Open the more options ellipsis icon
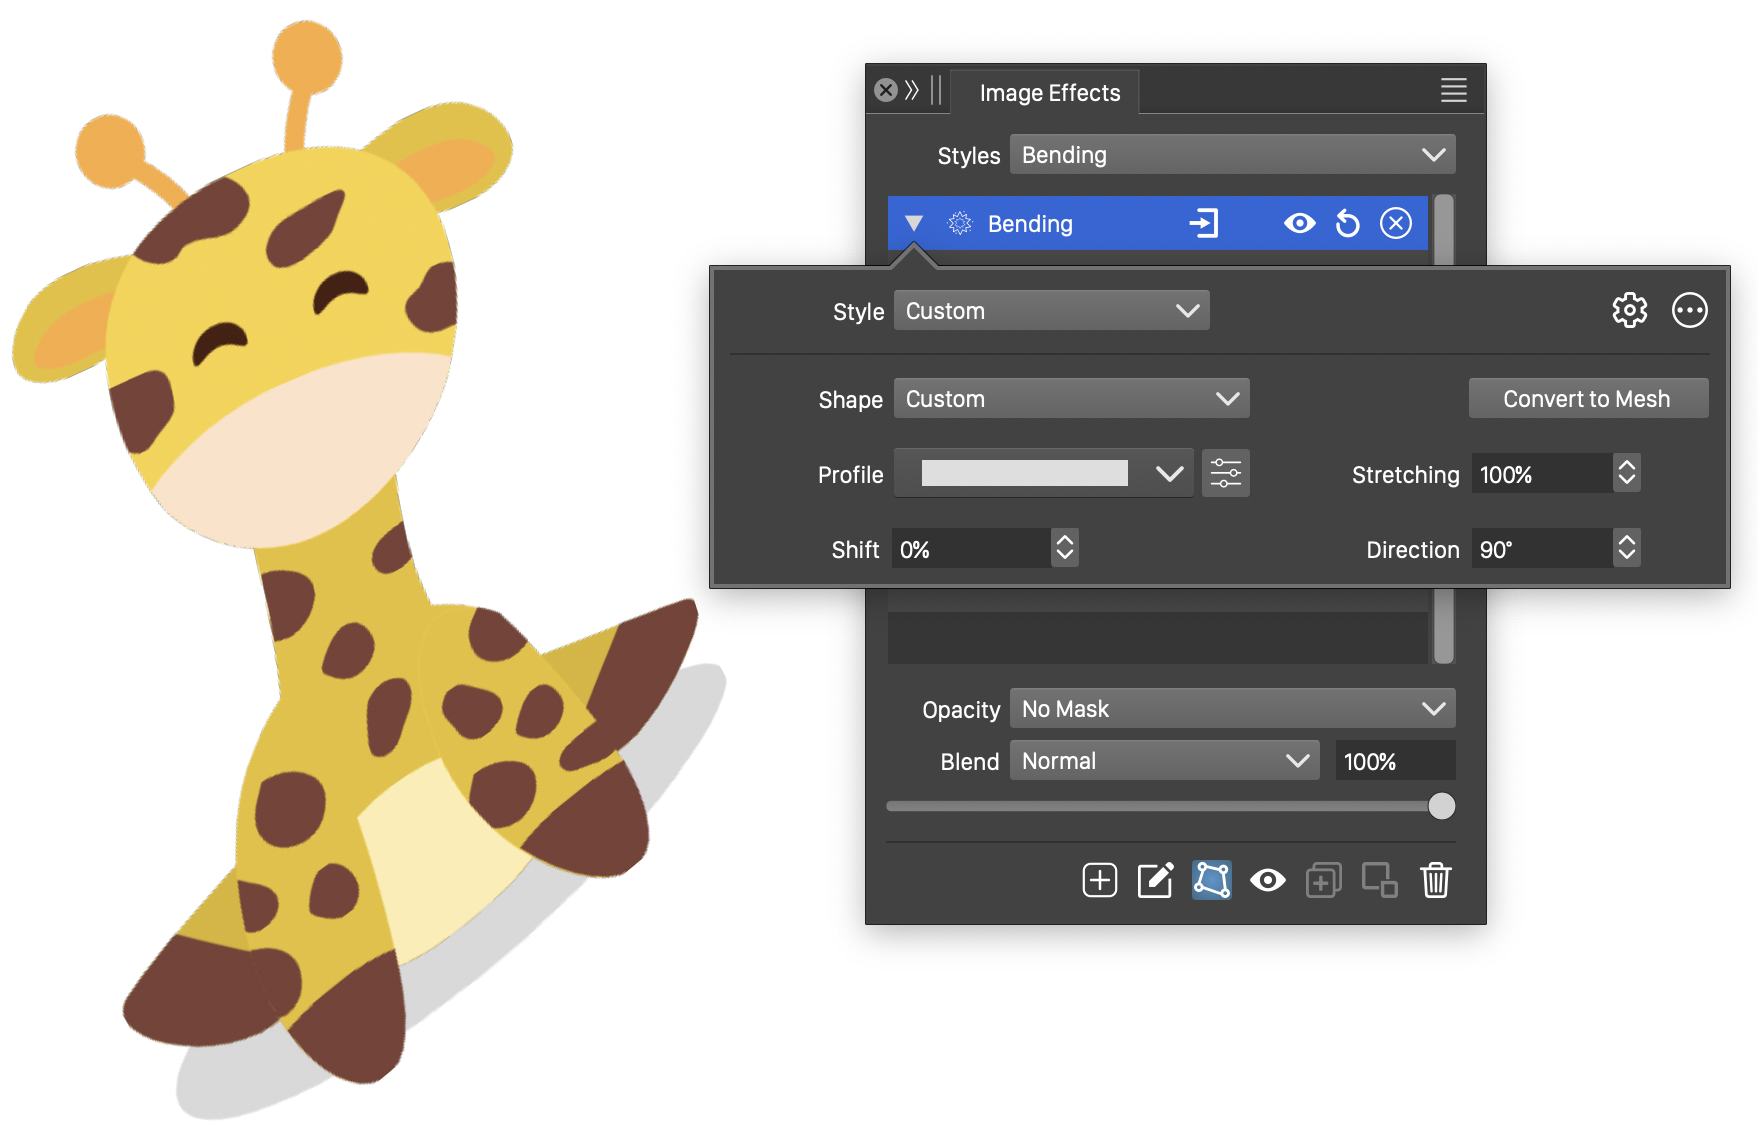Viewport: 1758px width, 1138px height. coord(1689,310)
